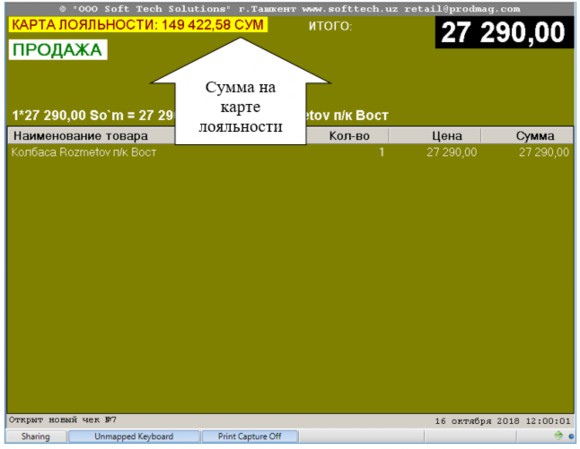Click the ИТОГО label
The image size is (580, 449).
click(330, 26)
